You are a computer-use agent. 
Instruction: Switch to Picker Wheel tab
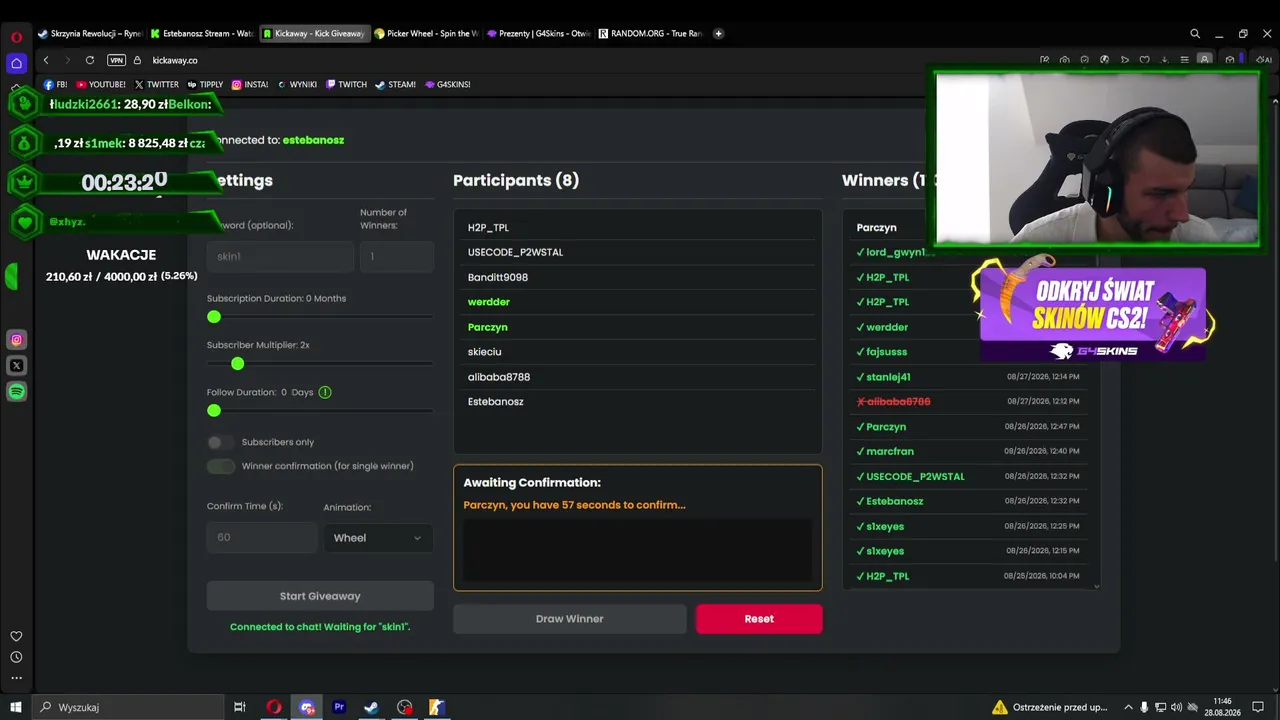coord(427,33)
